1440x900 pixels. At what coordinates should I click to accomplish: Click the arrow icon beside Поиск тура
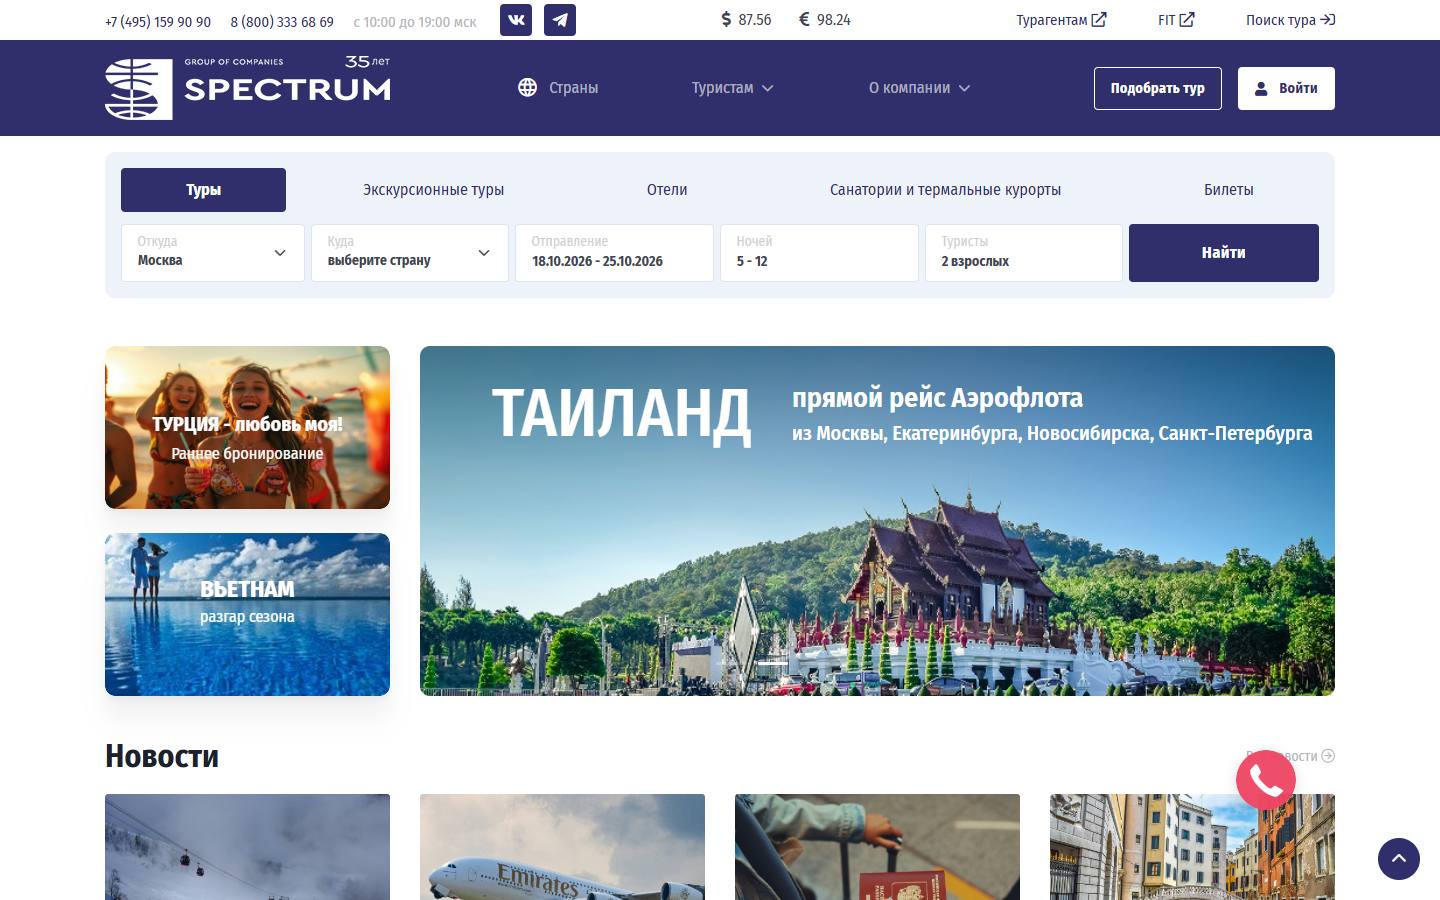click(1328, 20)
